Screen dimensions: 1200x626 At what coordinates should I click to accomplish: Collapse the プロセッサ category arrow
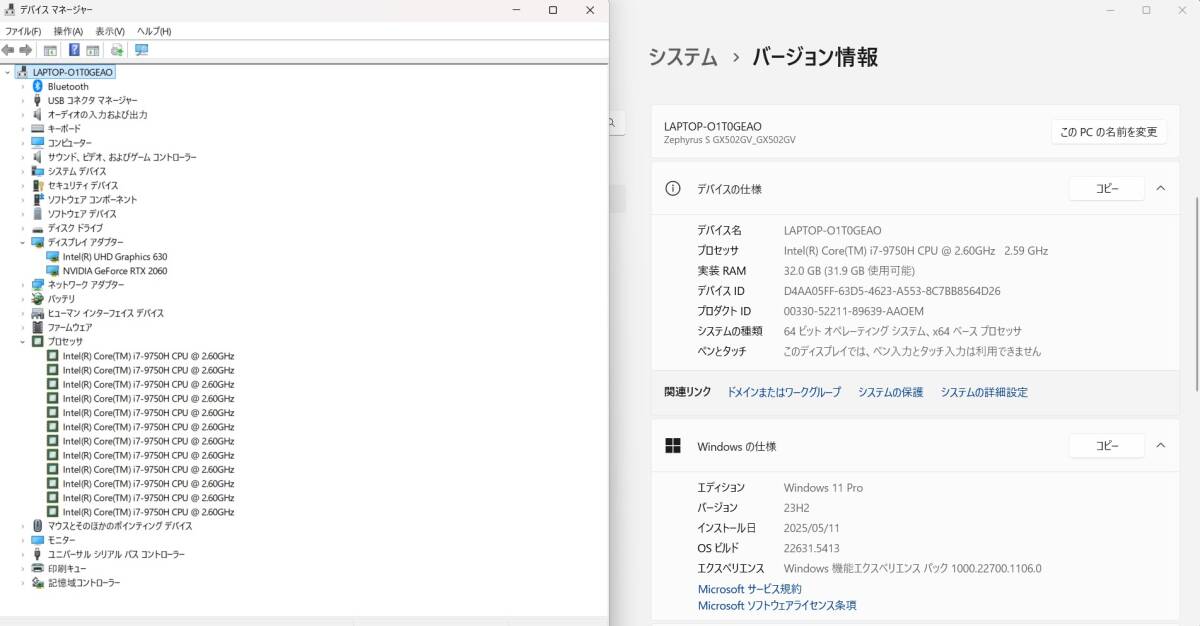23,341
